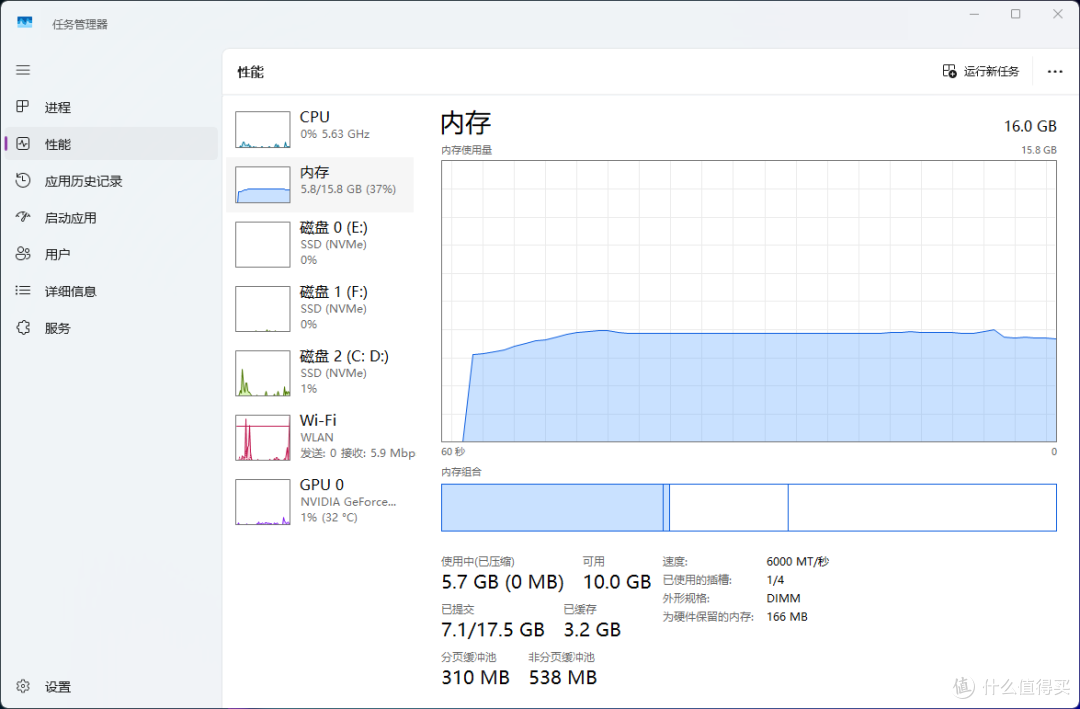Select the CPU performance graph thumbnail
Screen dimensions: 1080x709
[262, 130]
